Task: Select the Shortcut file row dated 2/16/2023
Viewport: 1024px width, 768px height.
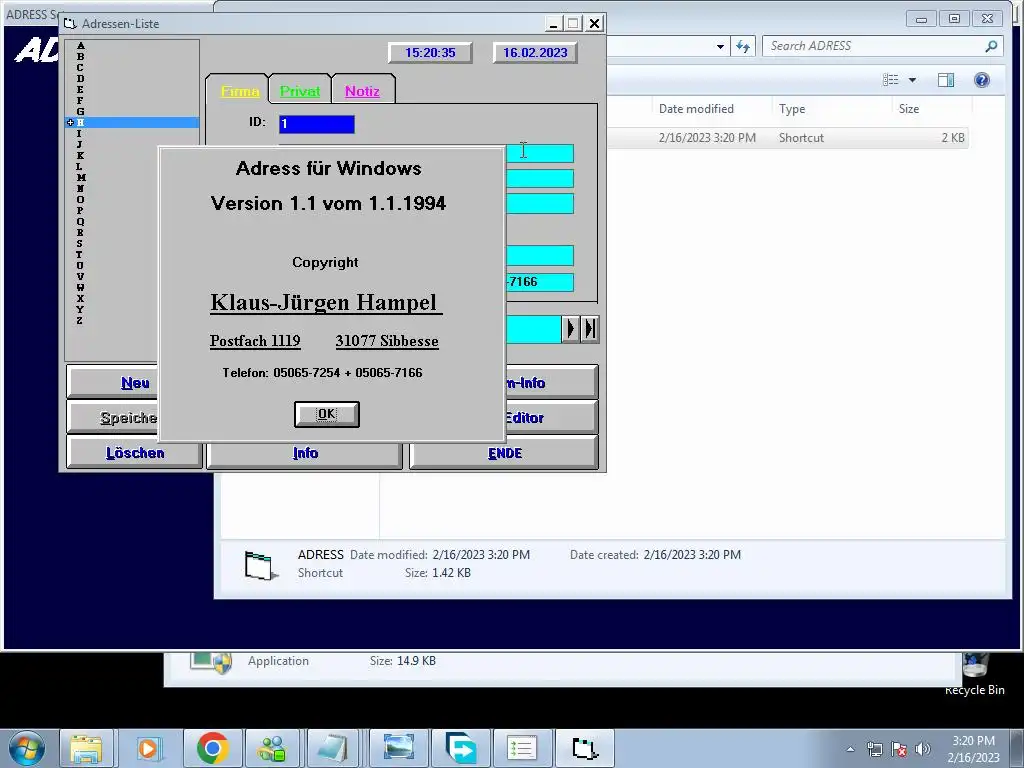Action: click(788, 138)
